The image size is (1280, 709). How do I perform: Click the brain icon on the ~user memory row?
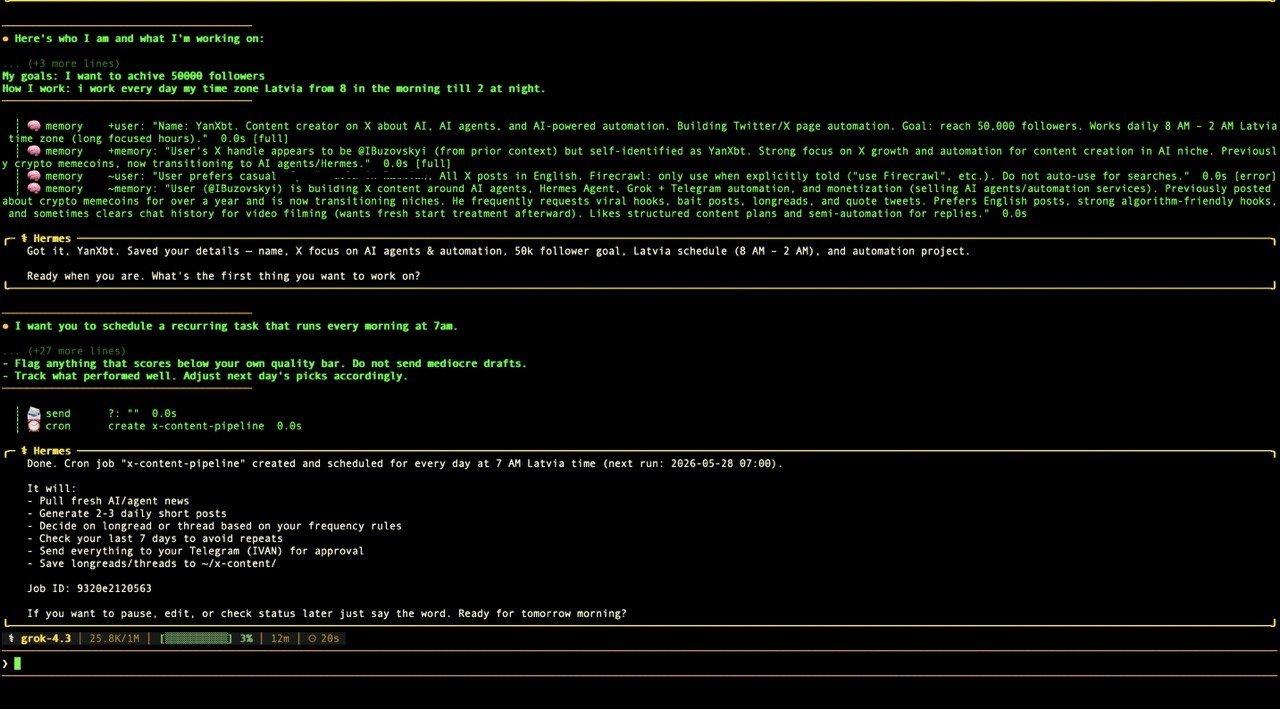pyautogui.click(x=33, y=176)
